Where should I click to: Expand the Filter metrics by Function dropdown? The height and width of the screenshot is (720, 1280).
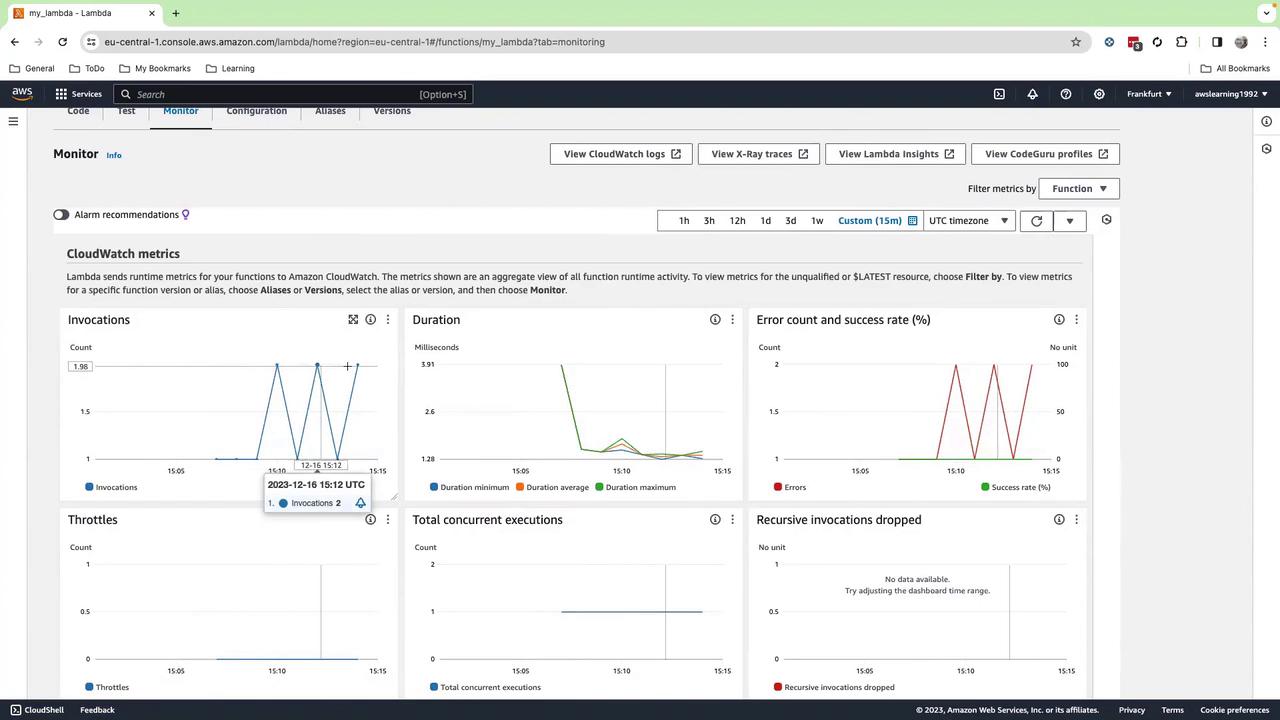[x=1078, y=189]
